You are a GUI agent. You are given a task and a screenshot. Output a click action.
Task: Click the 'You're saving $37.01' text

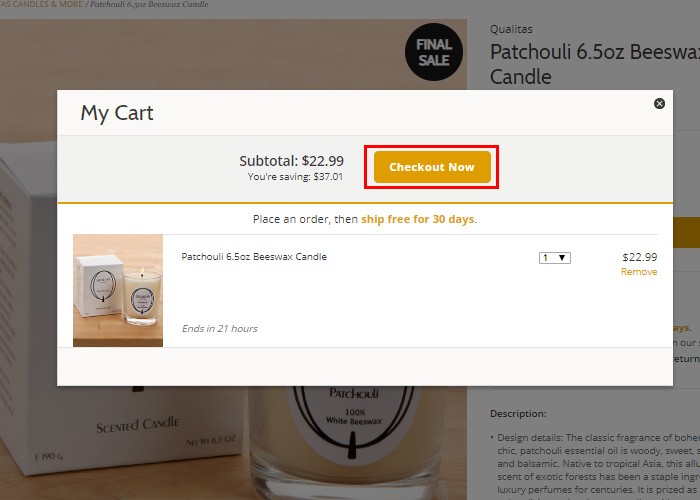(x=295, y=177)
